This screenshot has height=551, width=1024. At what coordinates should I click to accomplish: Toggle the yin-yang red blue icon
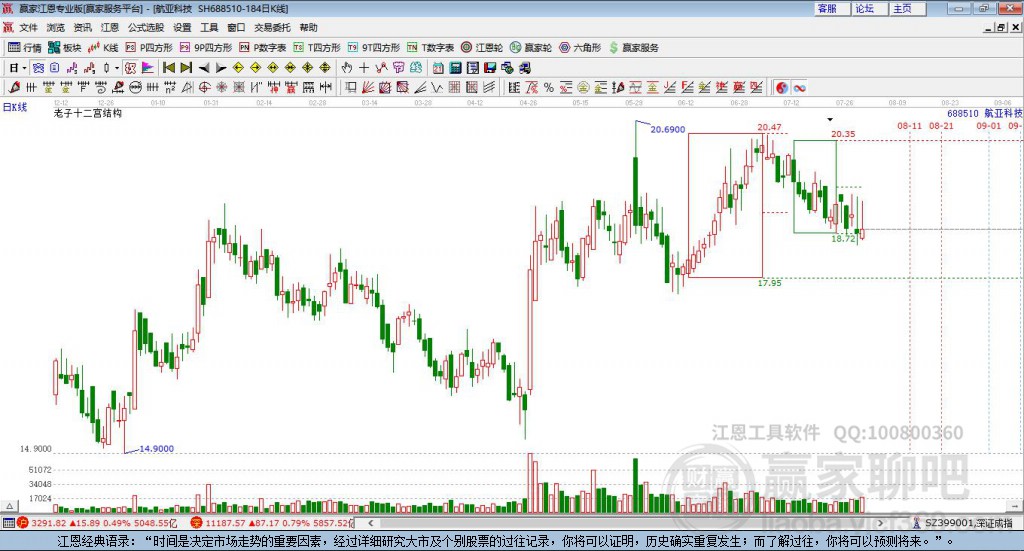coord(782,87)
